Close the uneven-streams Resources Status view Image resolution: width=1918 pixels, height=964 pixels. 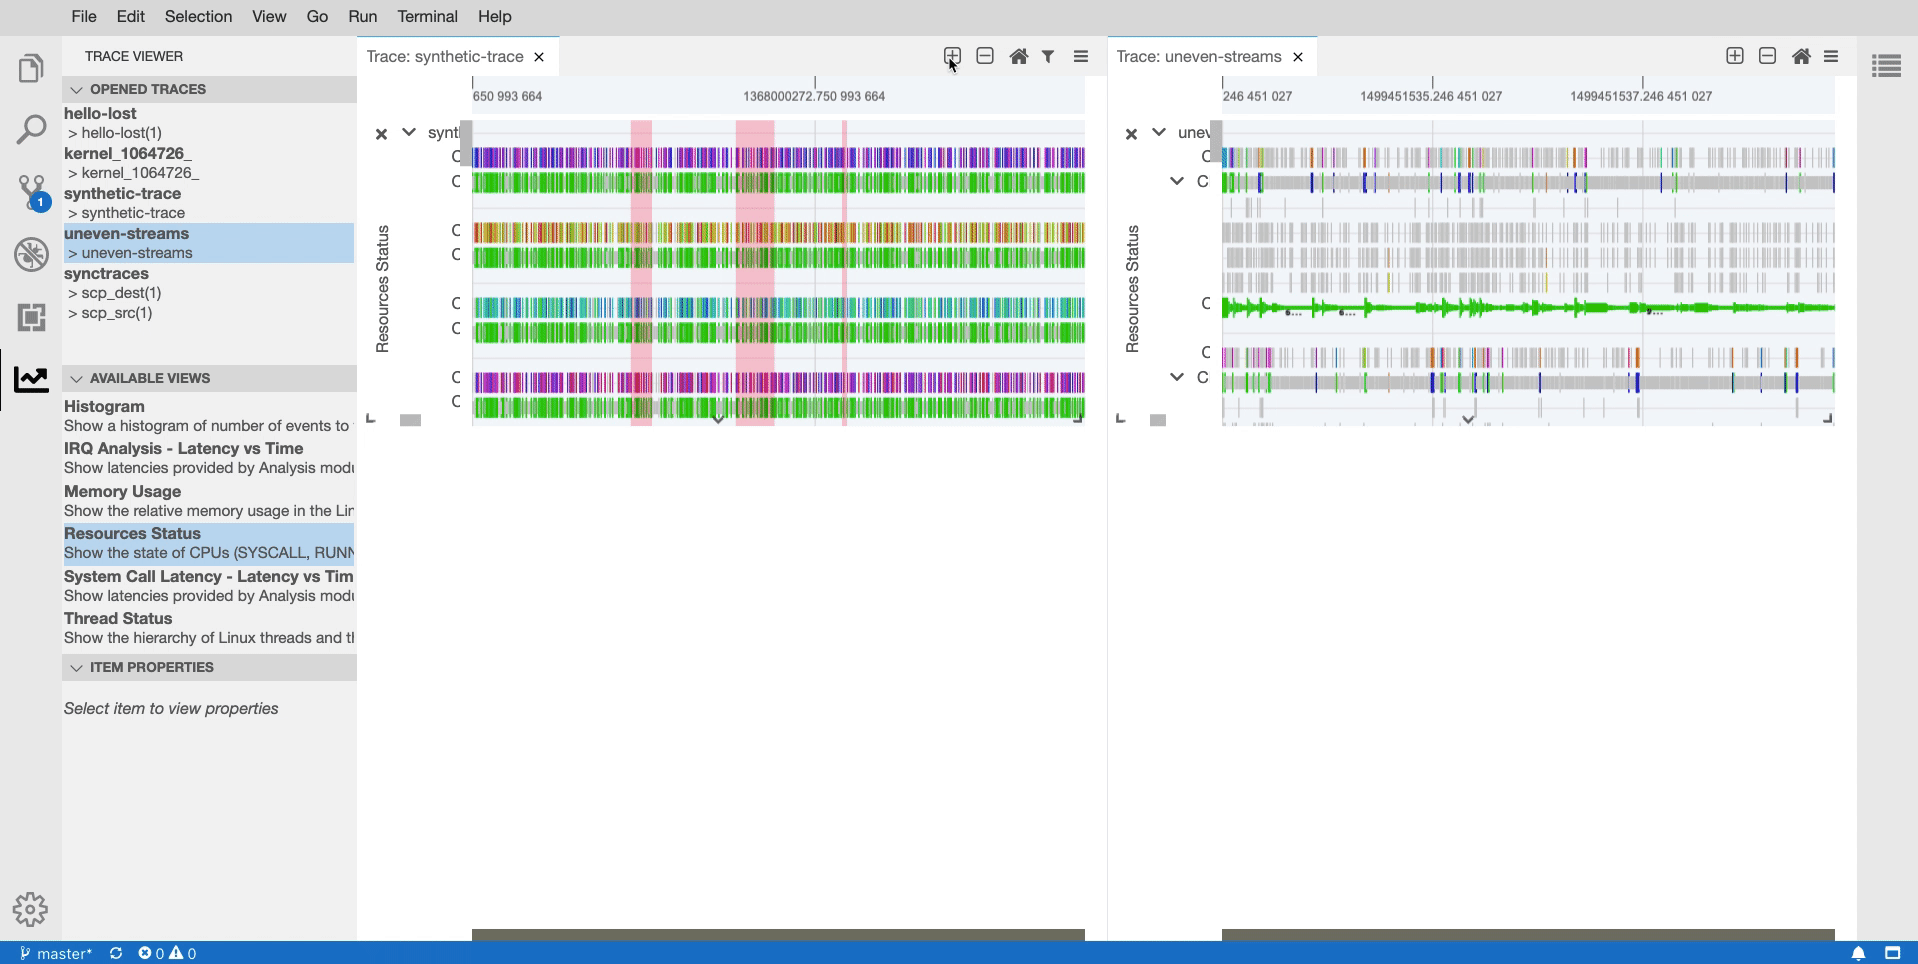[1131, 134]
